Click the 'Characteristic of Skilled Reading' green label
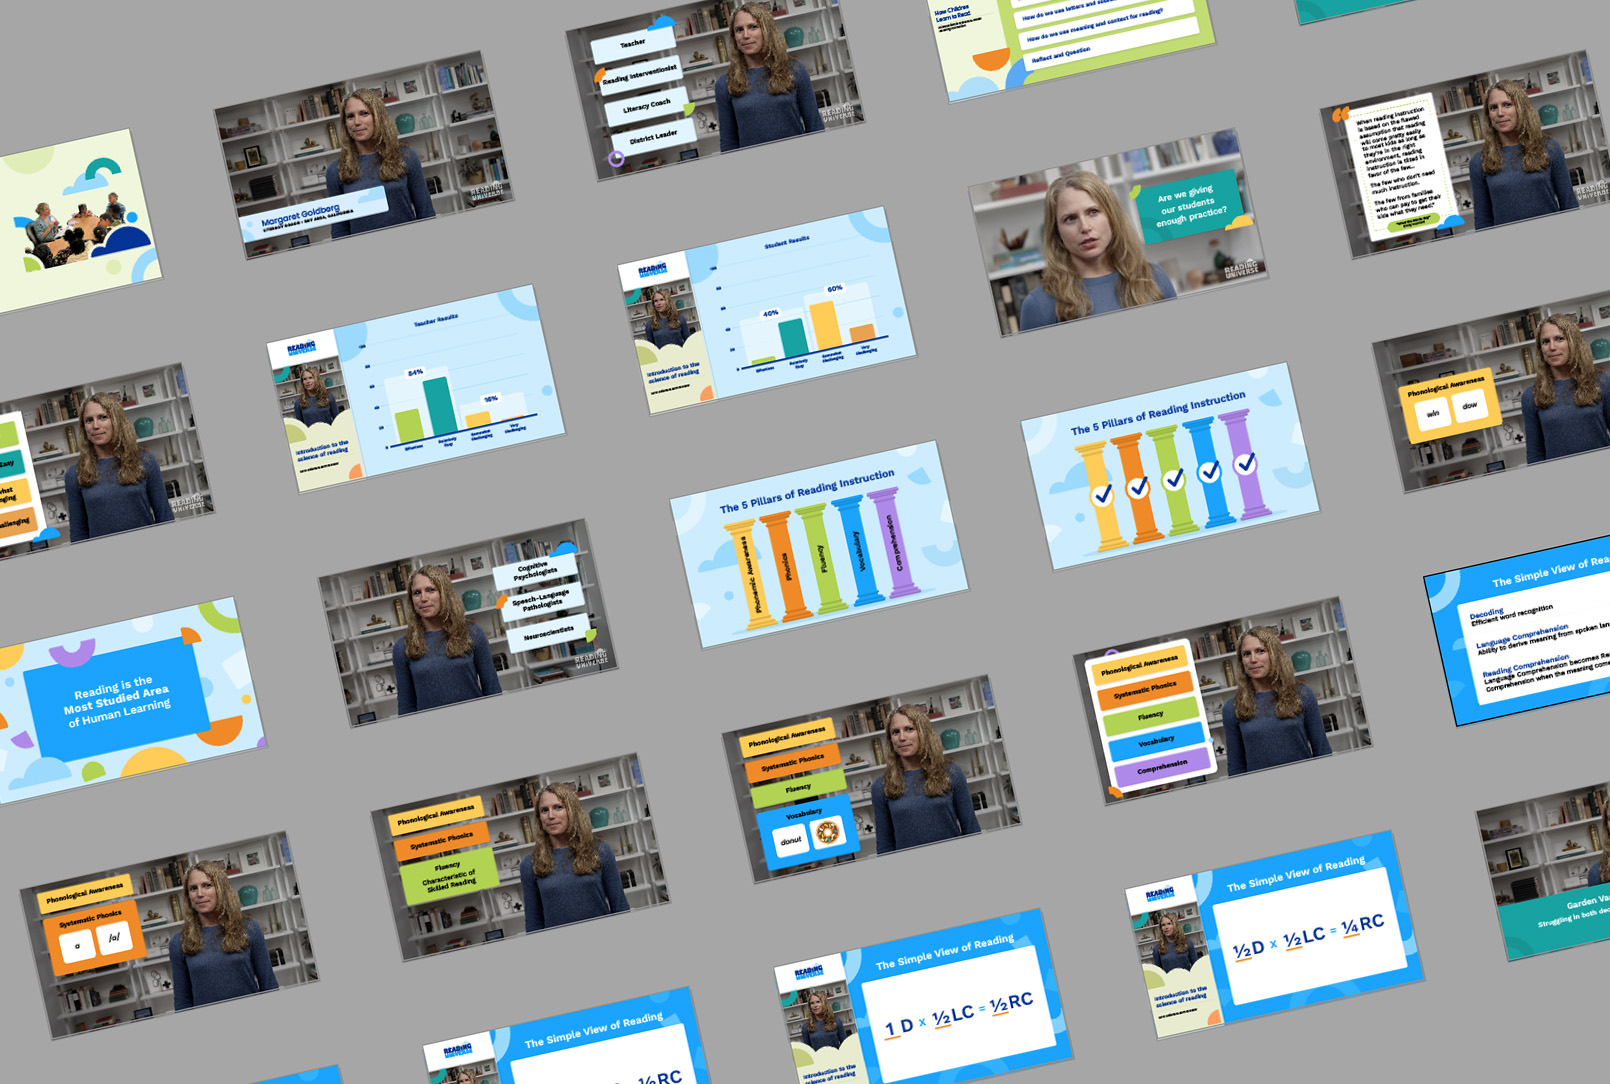This screenshot has height=1084, width=1610. (449, 876)
